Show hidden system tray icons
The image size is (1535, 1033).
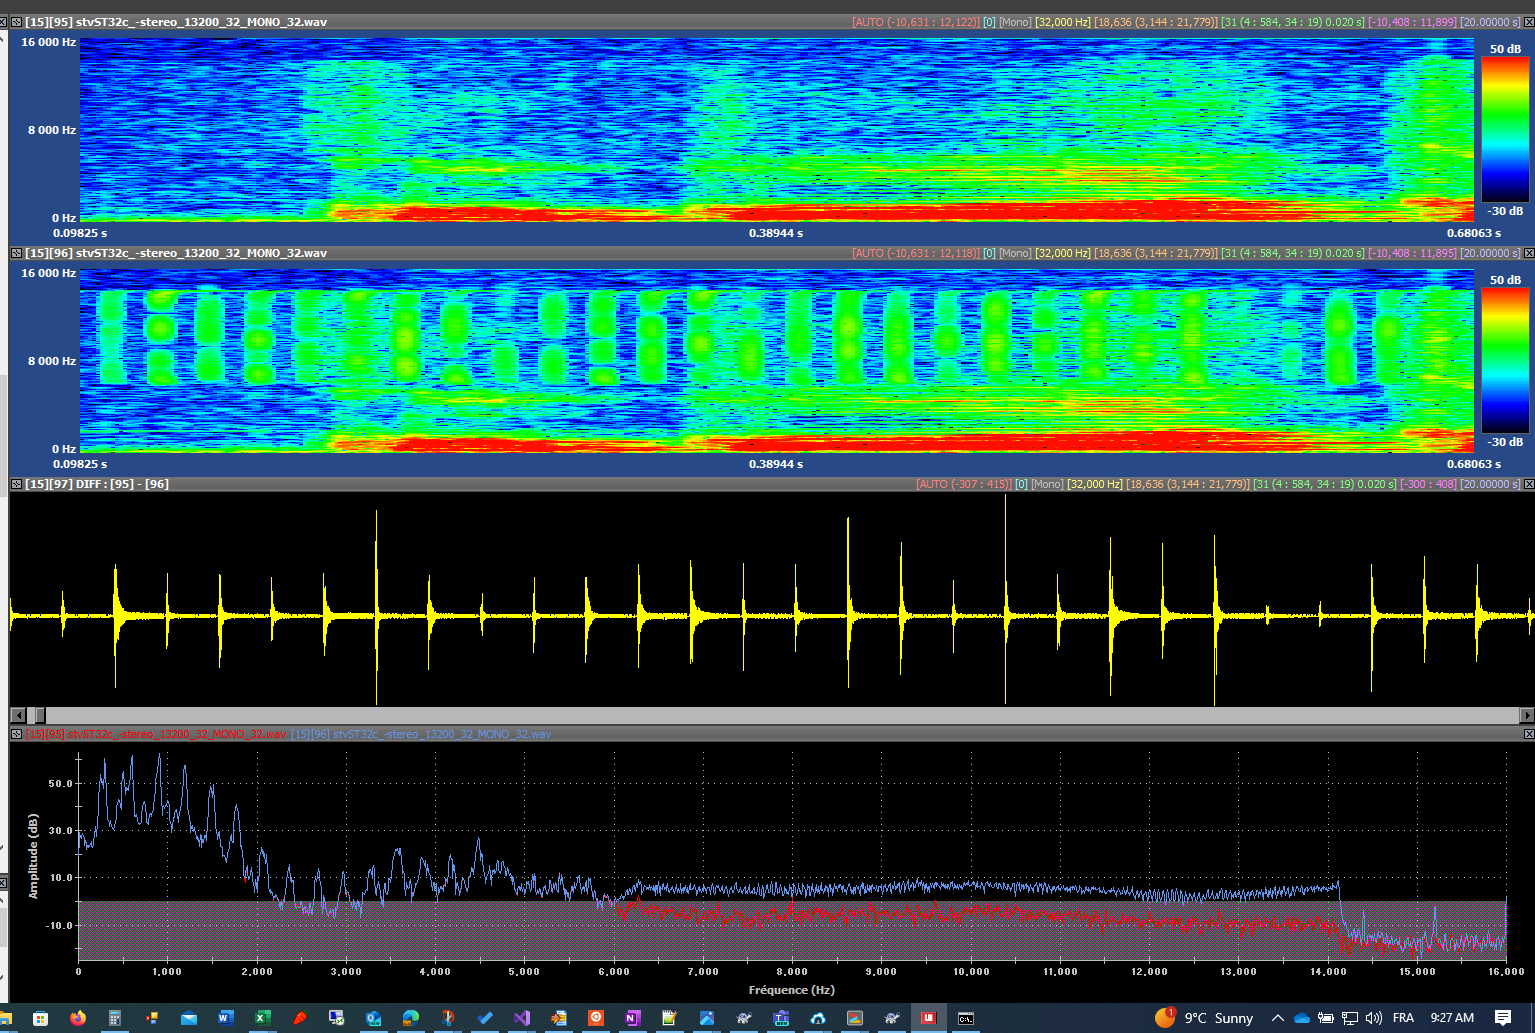[x=1277, y=1018]
